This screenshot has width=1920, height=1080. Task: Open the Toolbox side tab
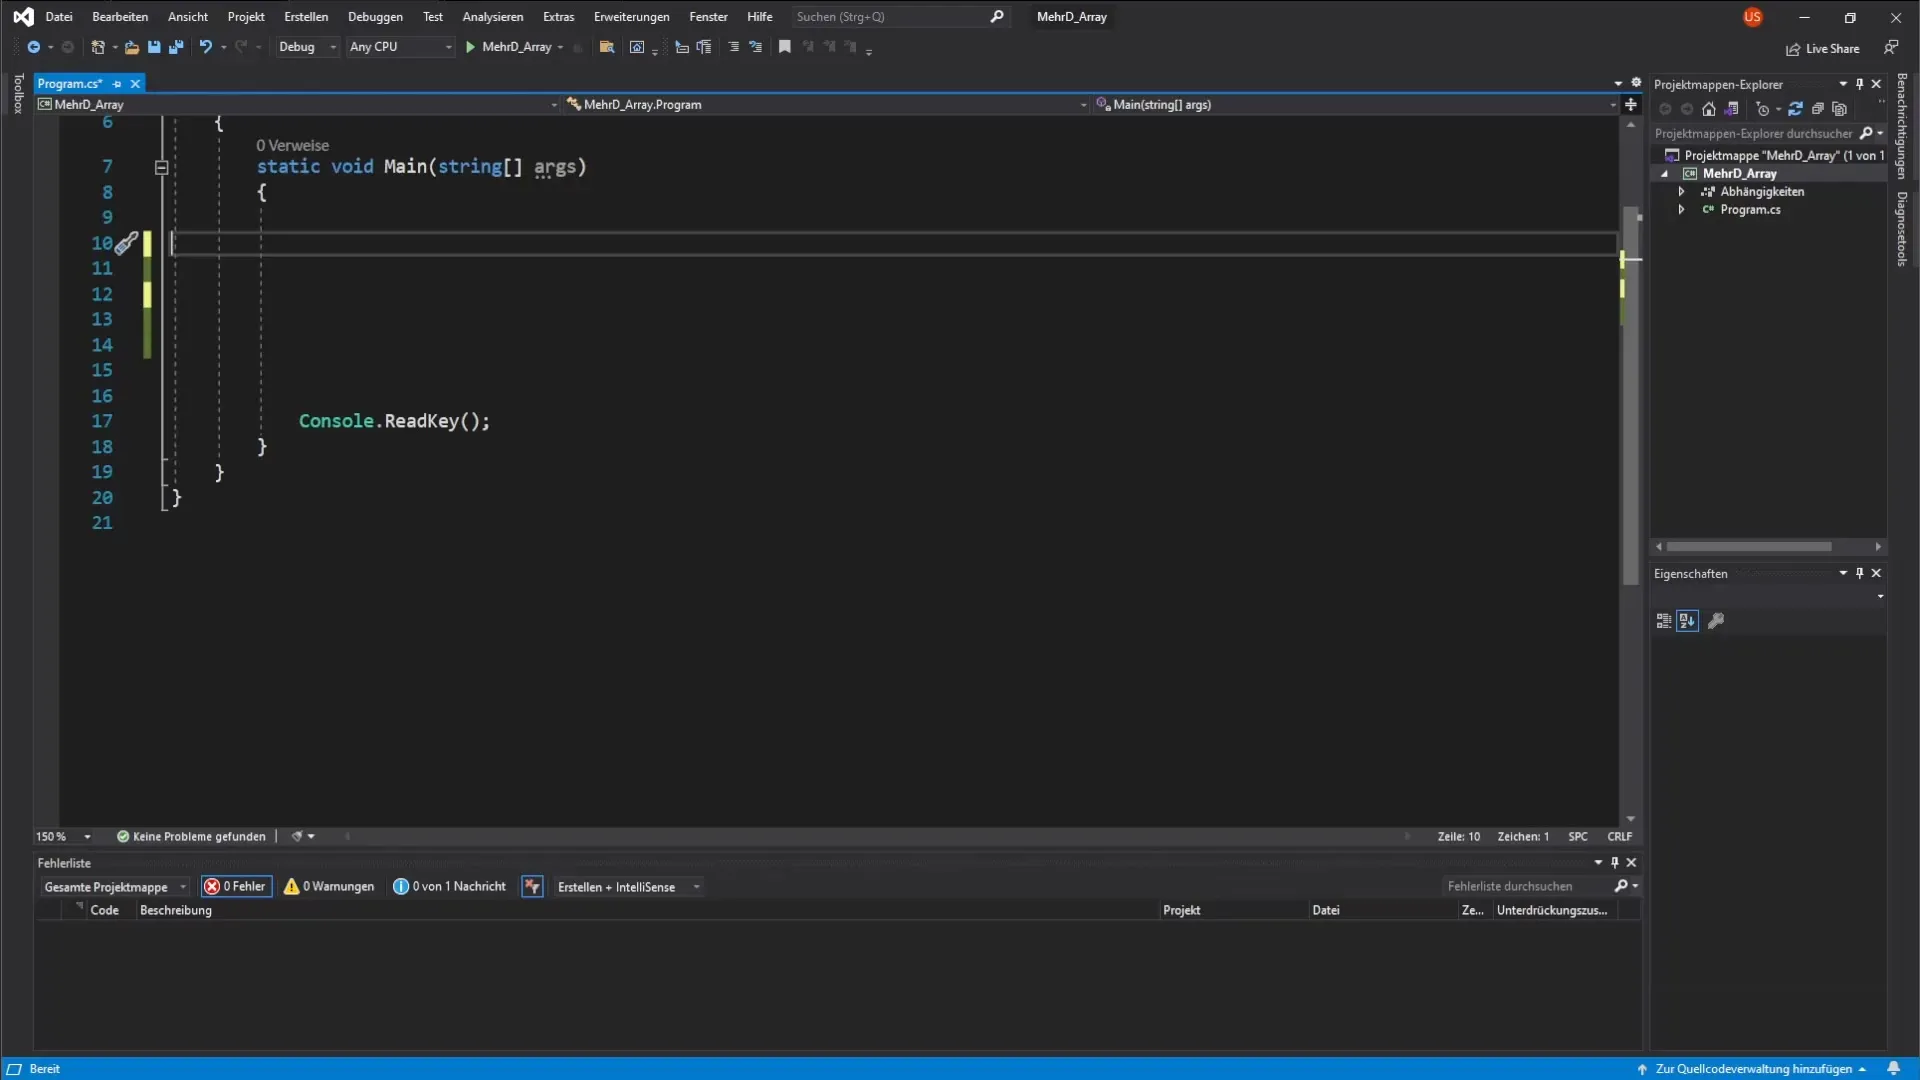(17, 94)
